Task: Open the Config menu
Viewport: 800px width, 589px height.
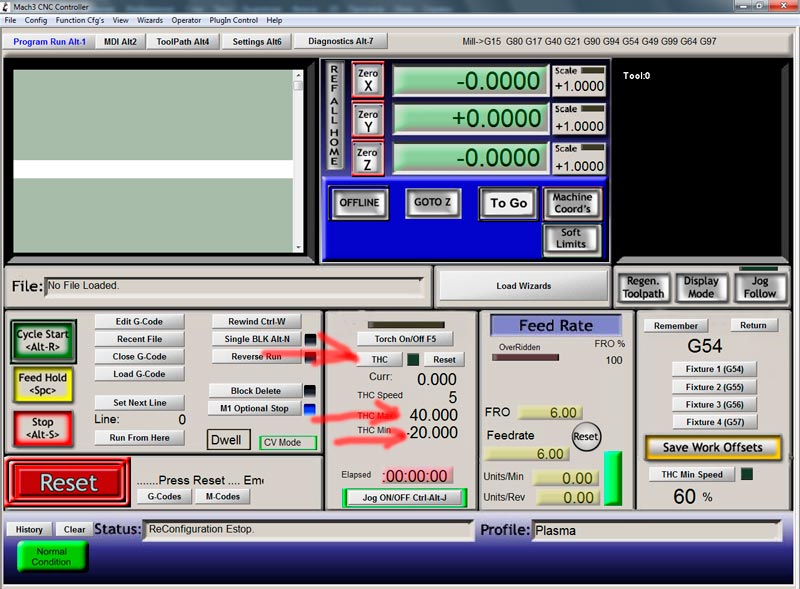Action: pos(36,20)
